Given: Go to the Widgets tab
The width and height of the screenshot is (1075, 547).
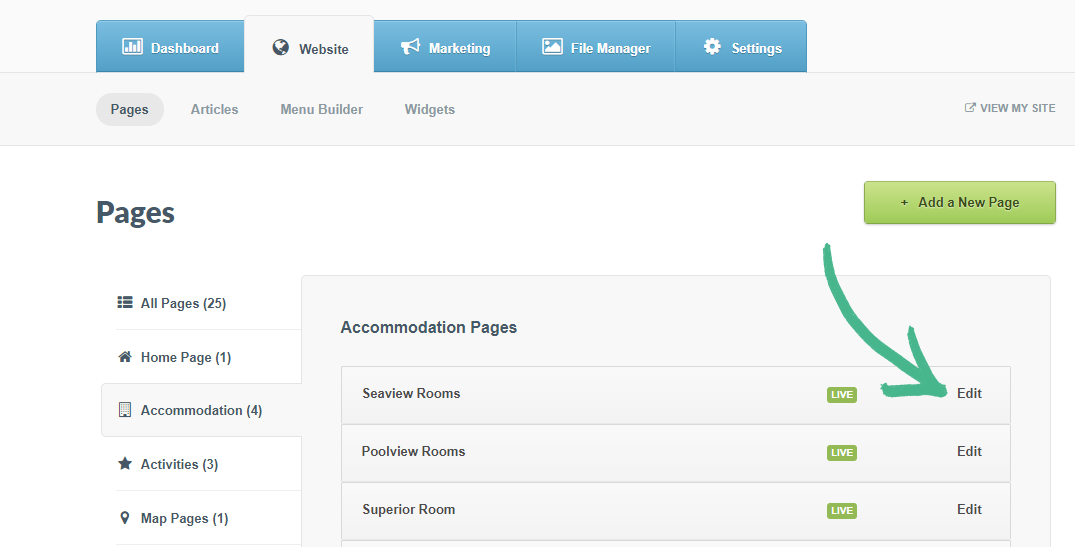Looking at the screenshot, I should click(x=429, y=109).
